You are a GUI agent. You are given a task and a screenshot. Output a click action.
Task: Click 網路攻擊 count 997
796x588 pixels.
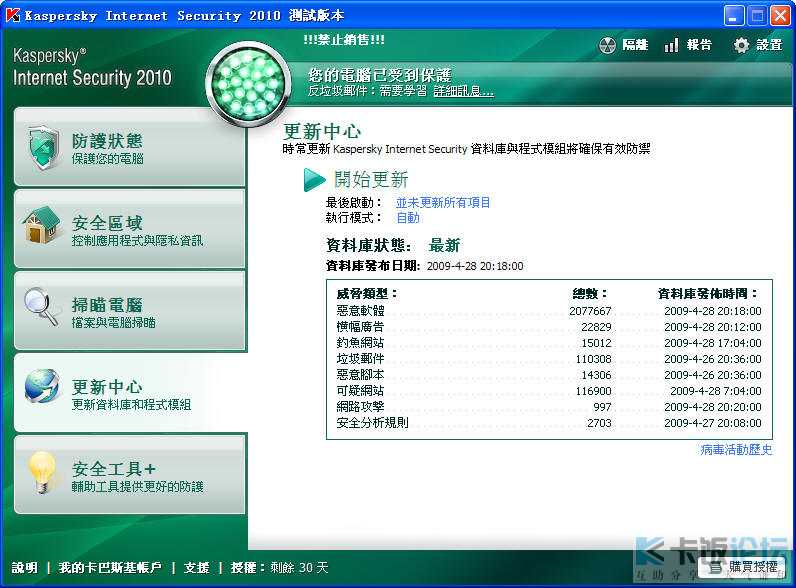(602, 407)
